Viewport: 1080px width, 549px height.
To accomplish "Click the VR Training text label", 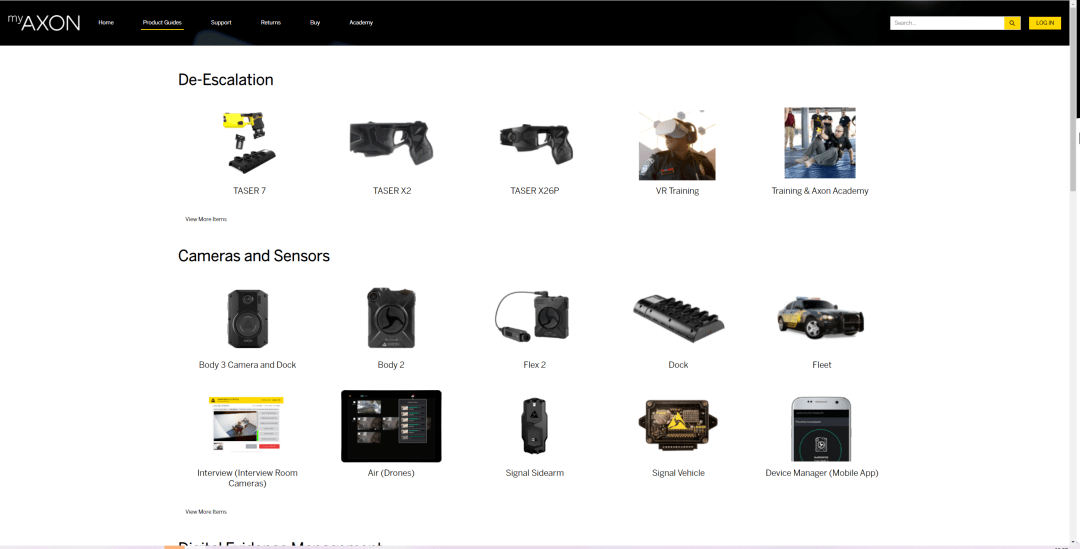I will 677,191.
